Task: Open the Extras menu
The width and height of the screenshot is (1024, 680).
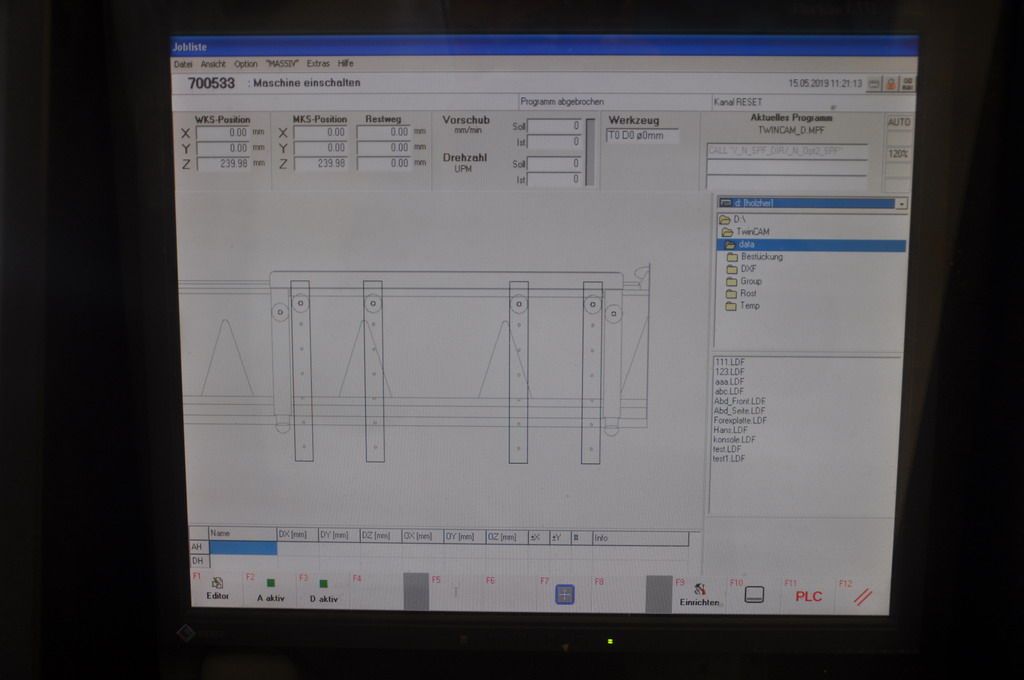Action: 318,64
